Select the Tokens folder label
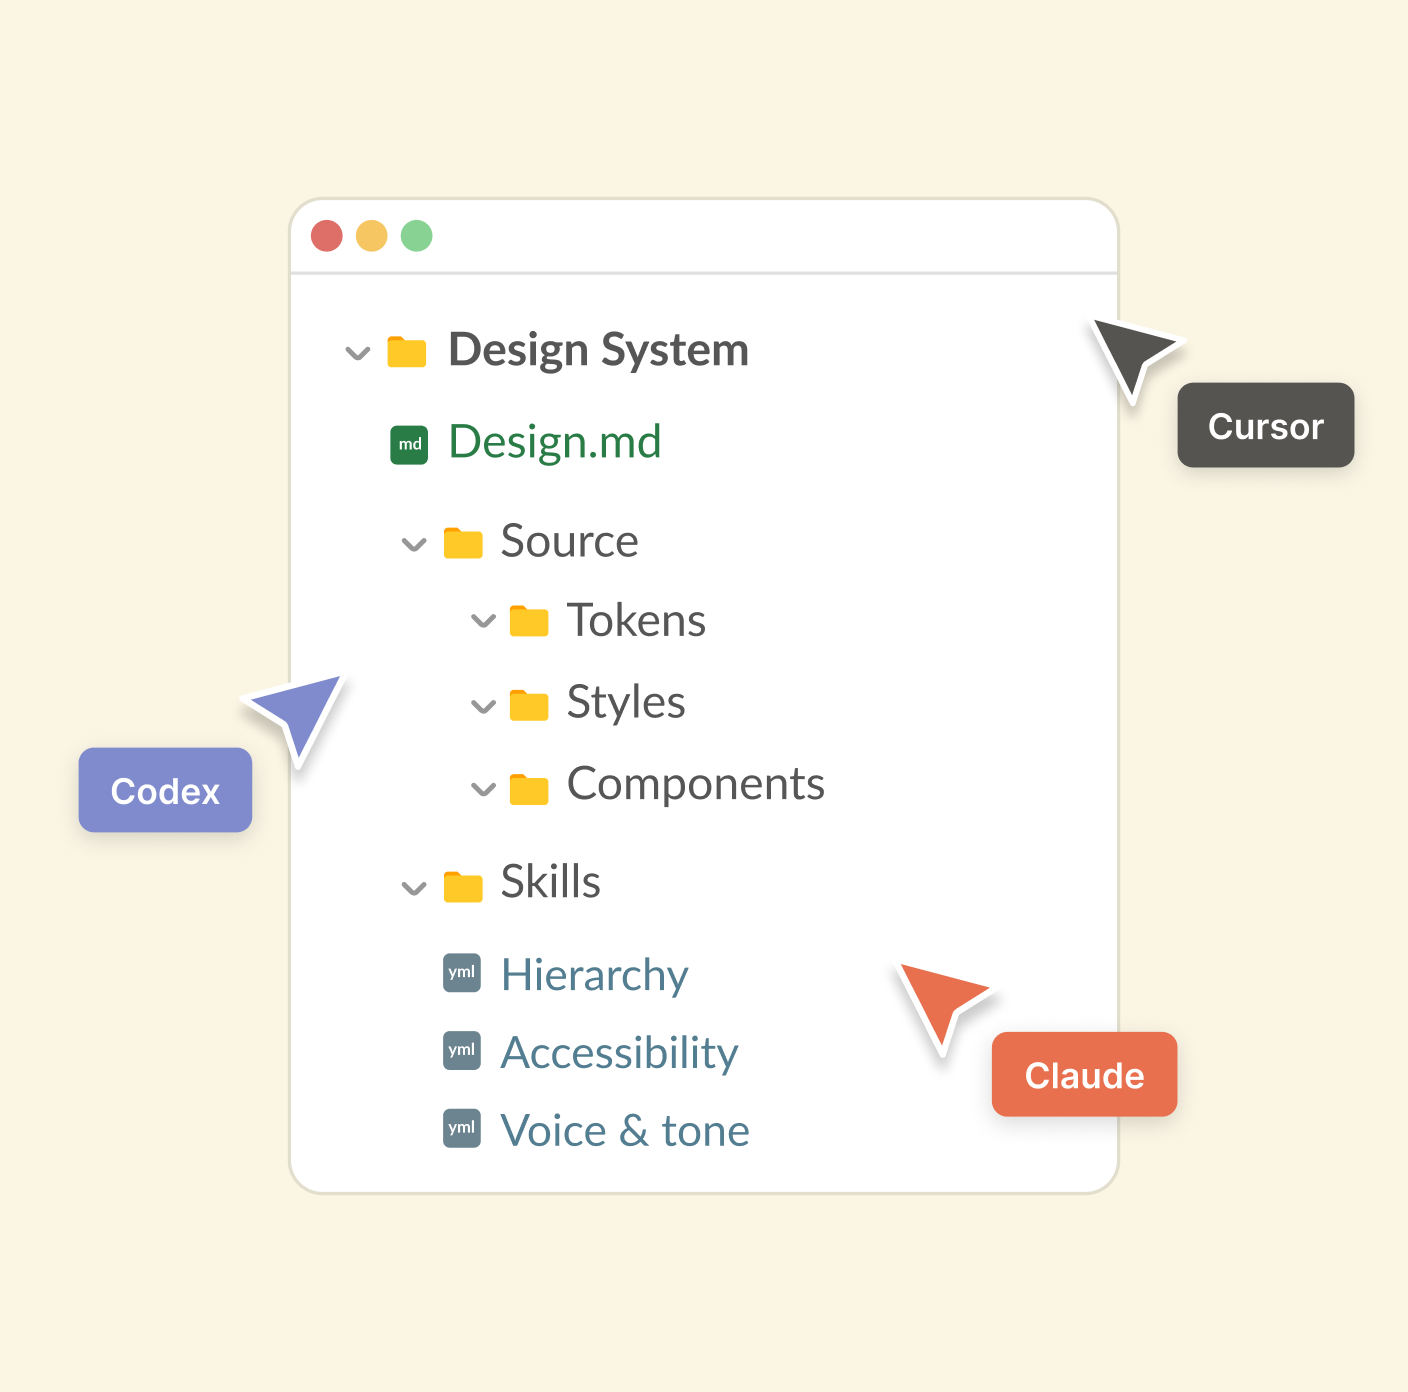 point(636,620)
